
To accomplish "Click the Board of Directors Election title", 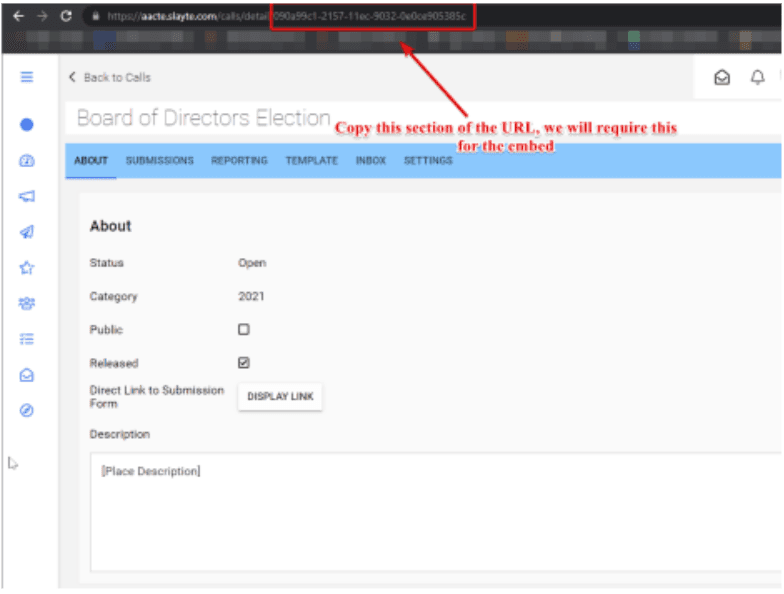I will coord(204,118).
